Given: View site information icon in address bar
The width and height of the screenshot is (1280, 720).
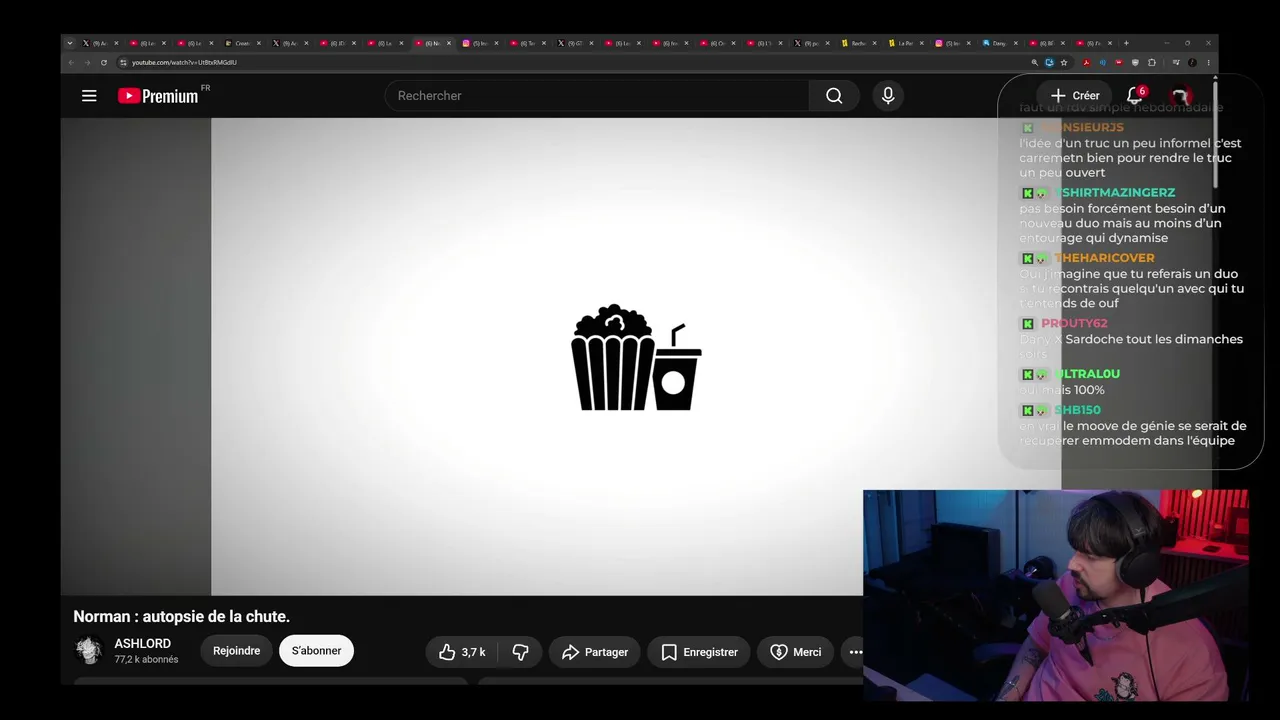Looking at the screenshot, I should (x=123, y=62).
